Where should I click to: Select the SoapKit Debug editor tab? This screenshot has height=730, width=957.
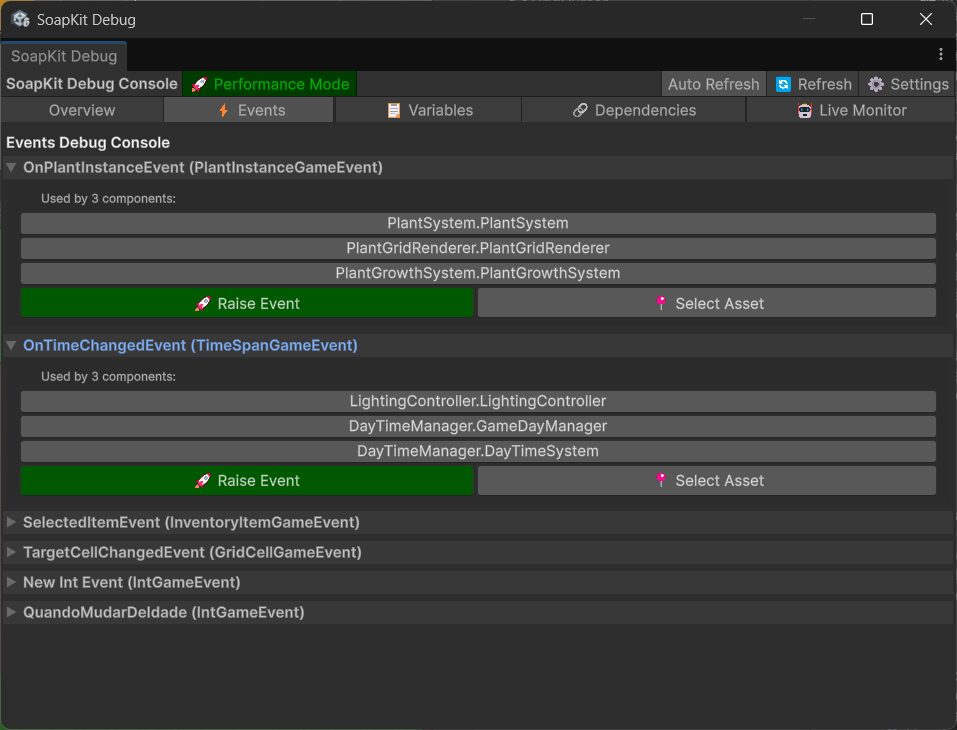point(64,56)
